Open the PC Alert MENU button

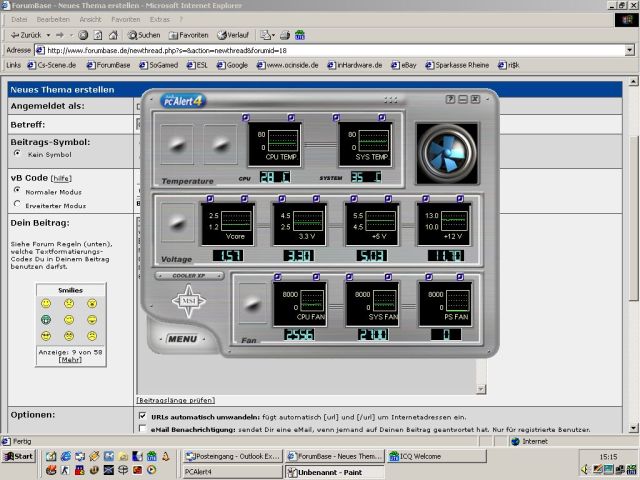(x=183, y=339)
